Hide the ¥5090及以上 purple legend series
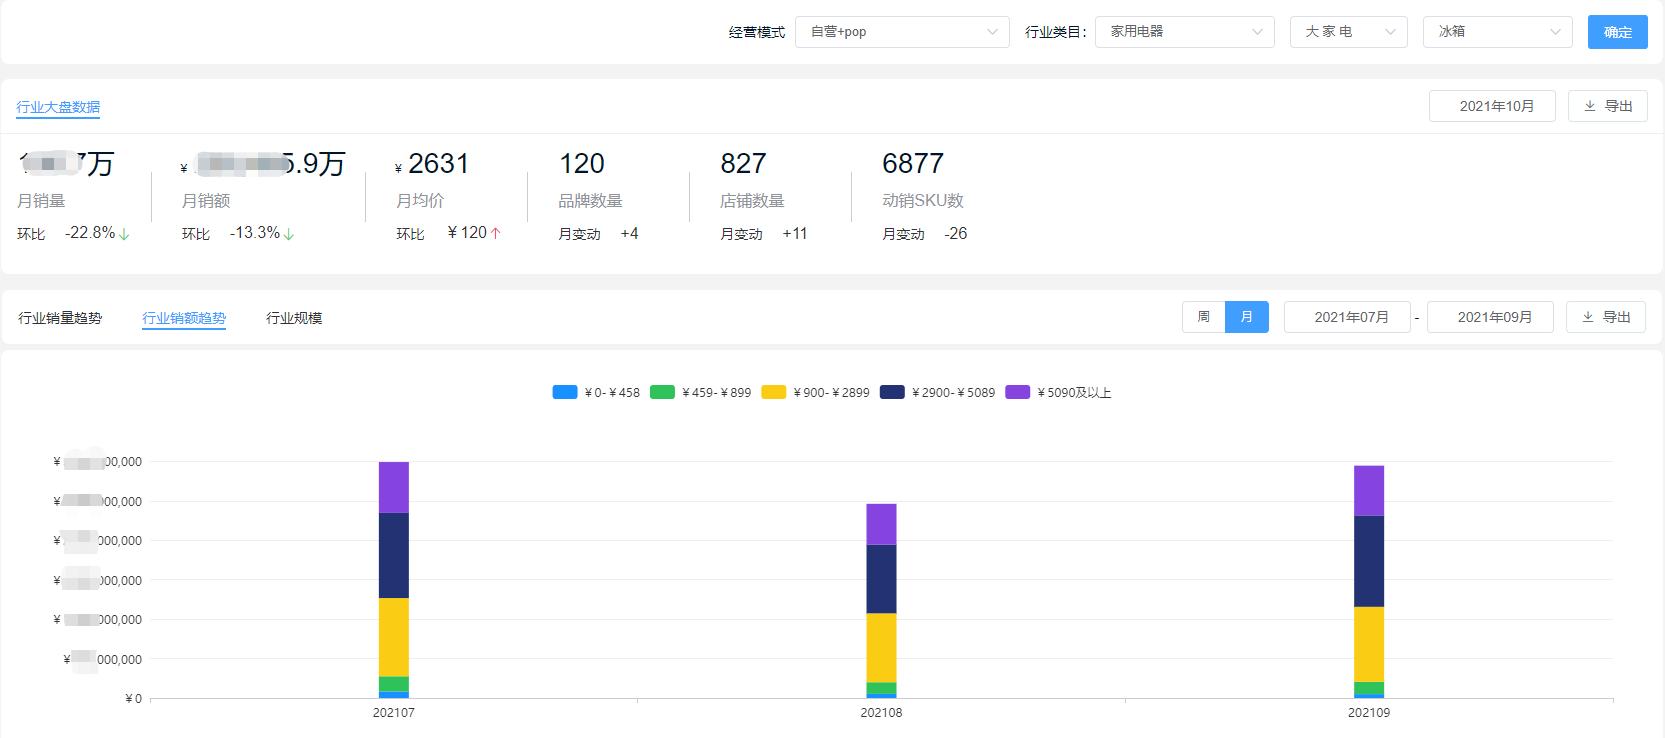1665x738 pixels. [1017, 393]
